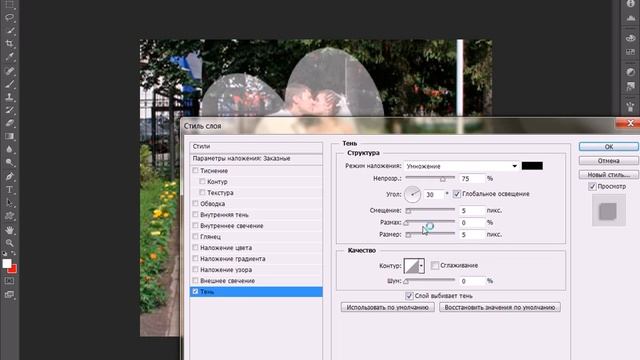
Task: Select the Hand tool
Action: pyautogui.click(x=9, y=230)
